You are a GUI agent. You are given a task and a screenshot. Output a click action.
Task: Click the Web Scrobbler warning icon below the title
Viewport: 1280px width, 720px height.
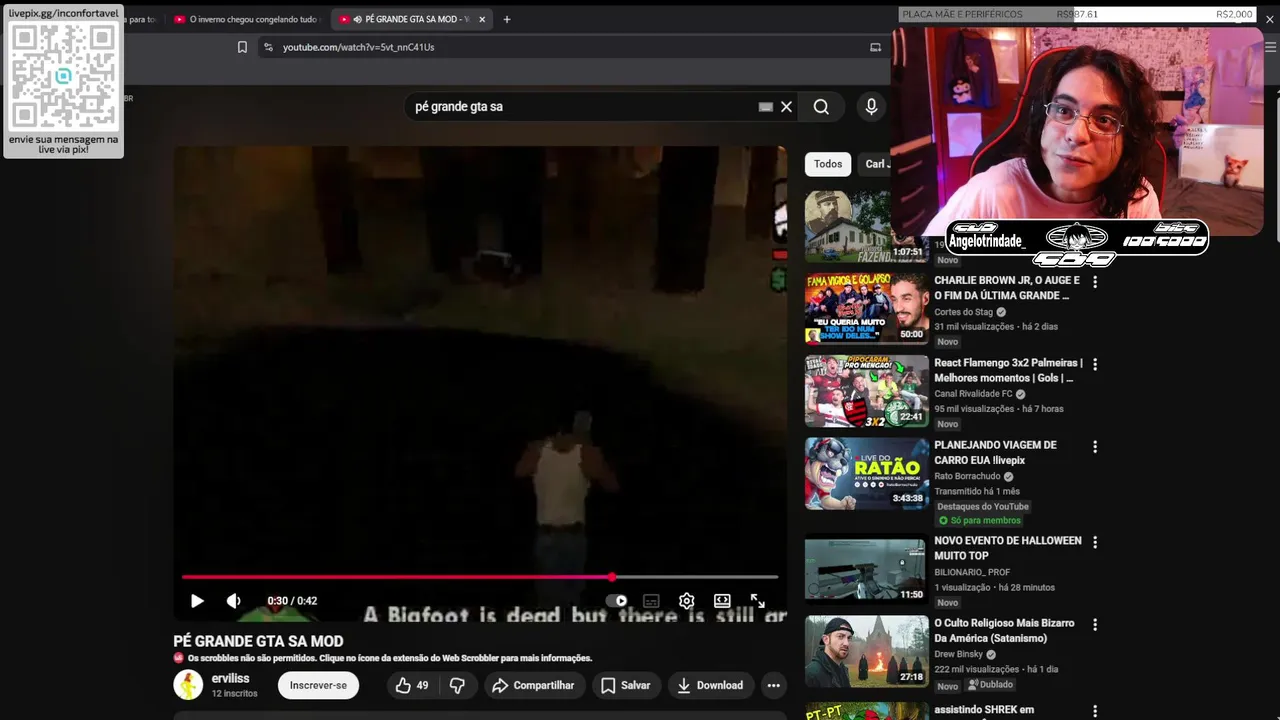pos(179,658)
